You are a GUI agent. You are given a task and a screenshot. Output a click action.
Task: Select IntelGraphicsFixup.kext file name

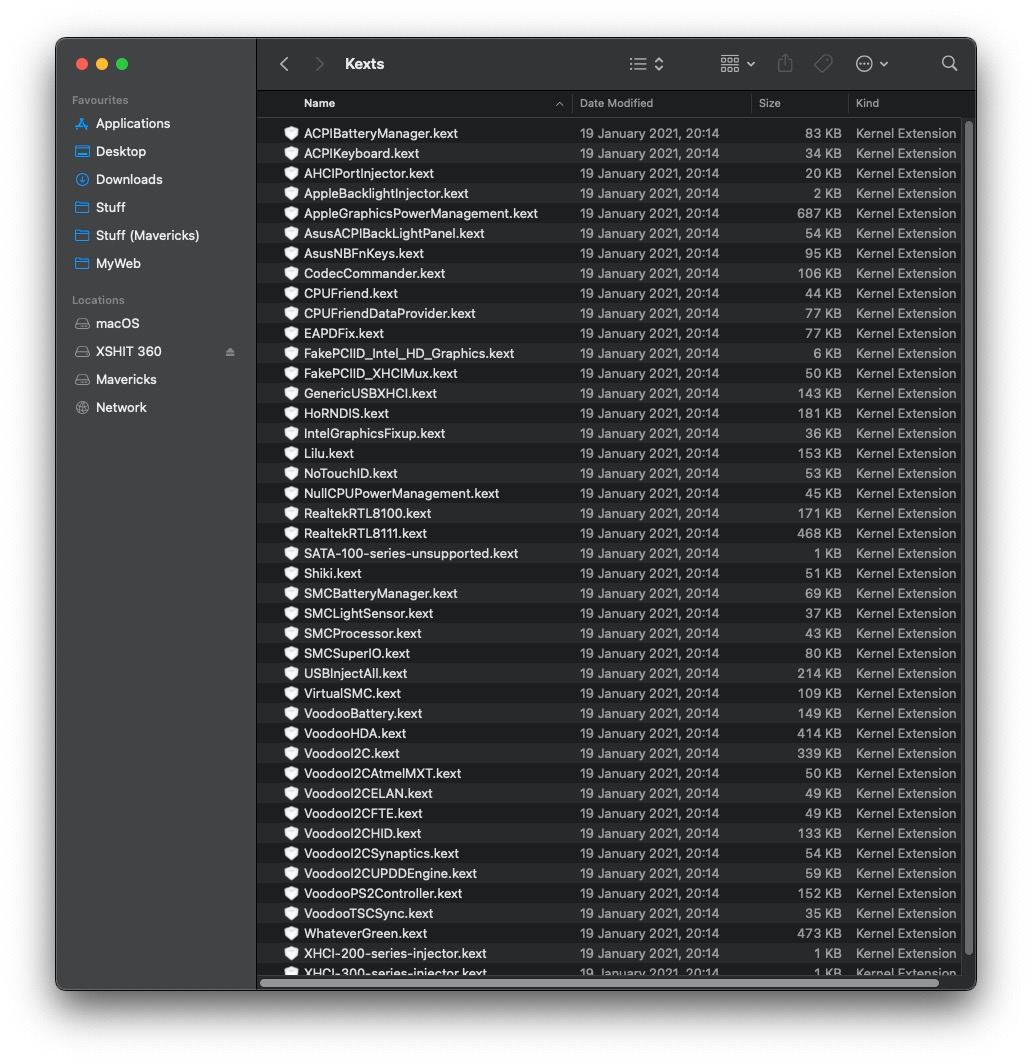point(374,434)
